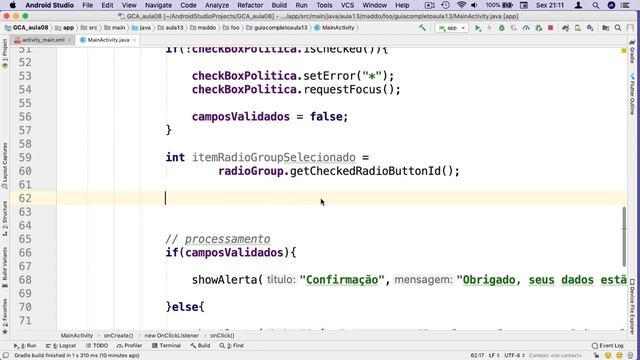Image resolution: width=640 pixels, height=360 pixels.
Task: Toggle the Build Variants side panel
Action: click(x=5, y=267)
